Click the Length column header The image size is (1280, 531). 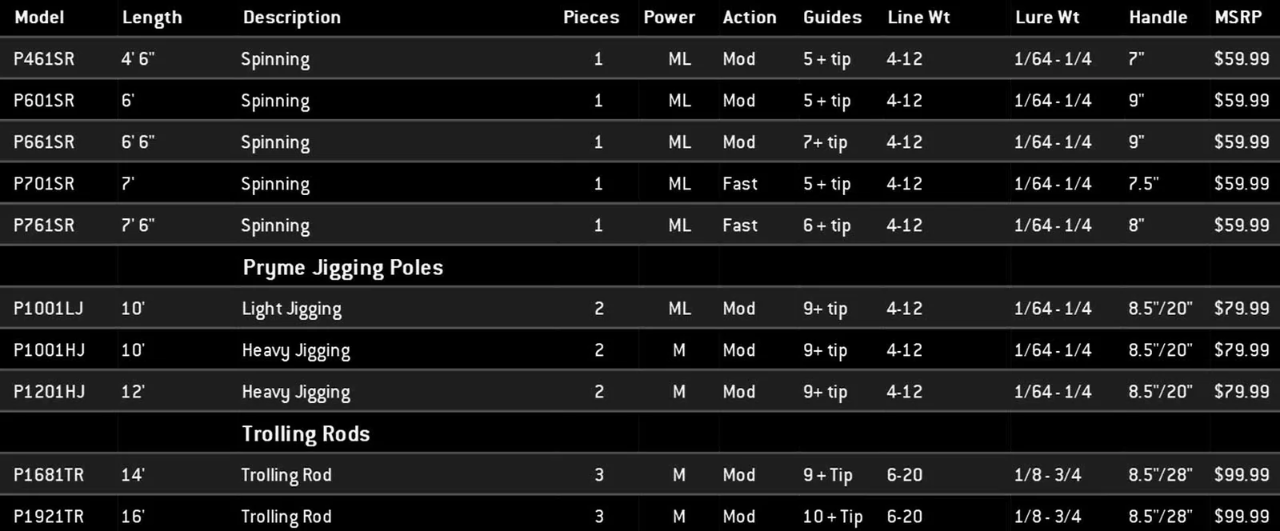(152, 17)
